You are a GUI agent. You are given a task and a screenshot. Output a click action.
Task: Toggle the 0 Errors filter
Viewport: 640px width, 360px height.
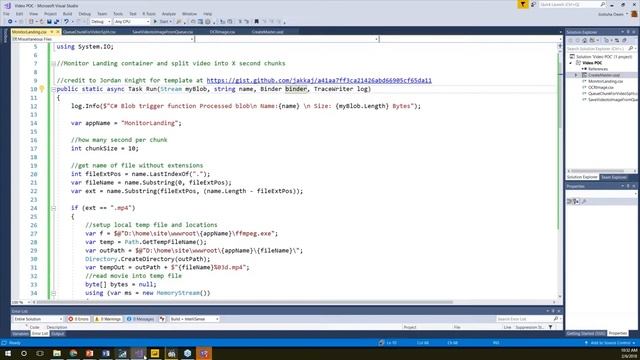tap(78, 319)
